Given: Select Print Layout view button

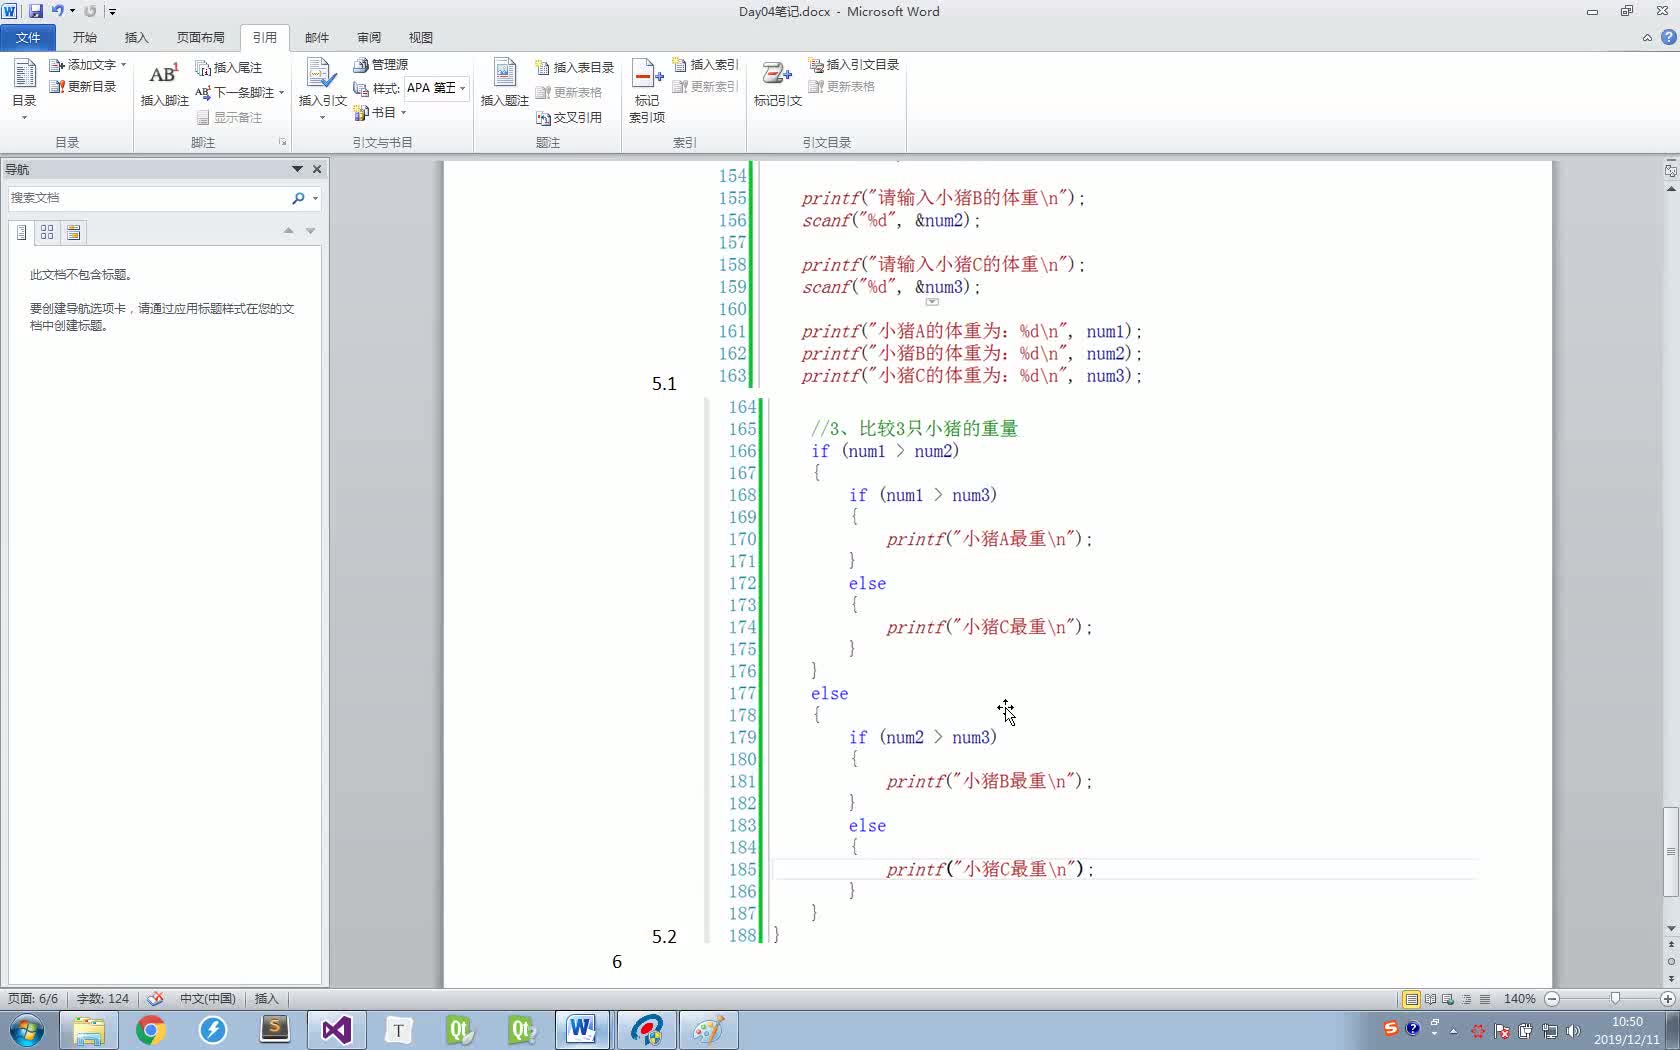Looking at the screenshot, I should 1411,999.
